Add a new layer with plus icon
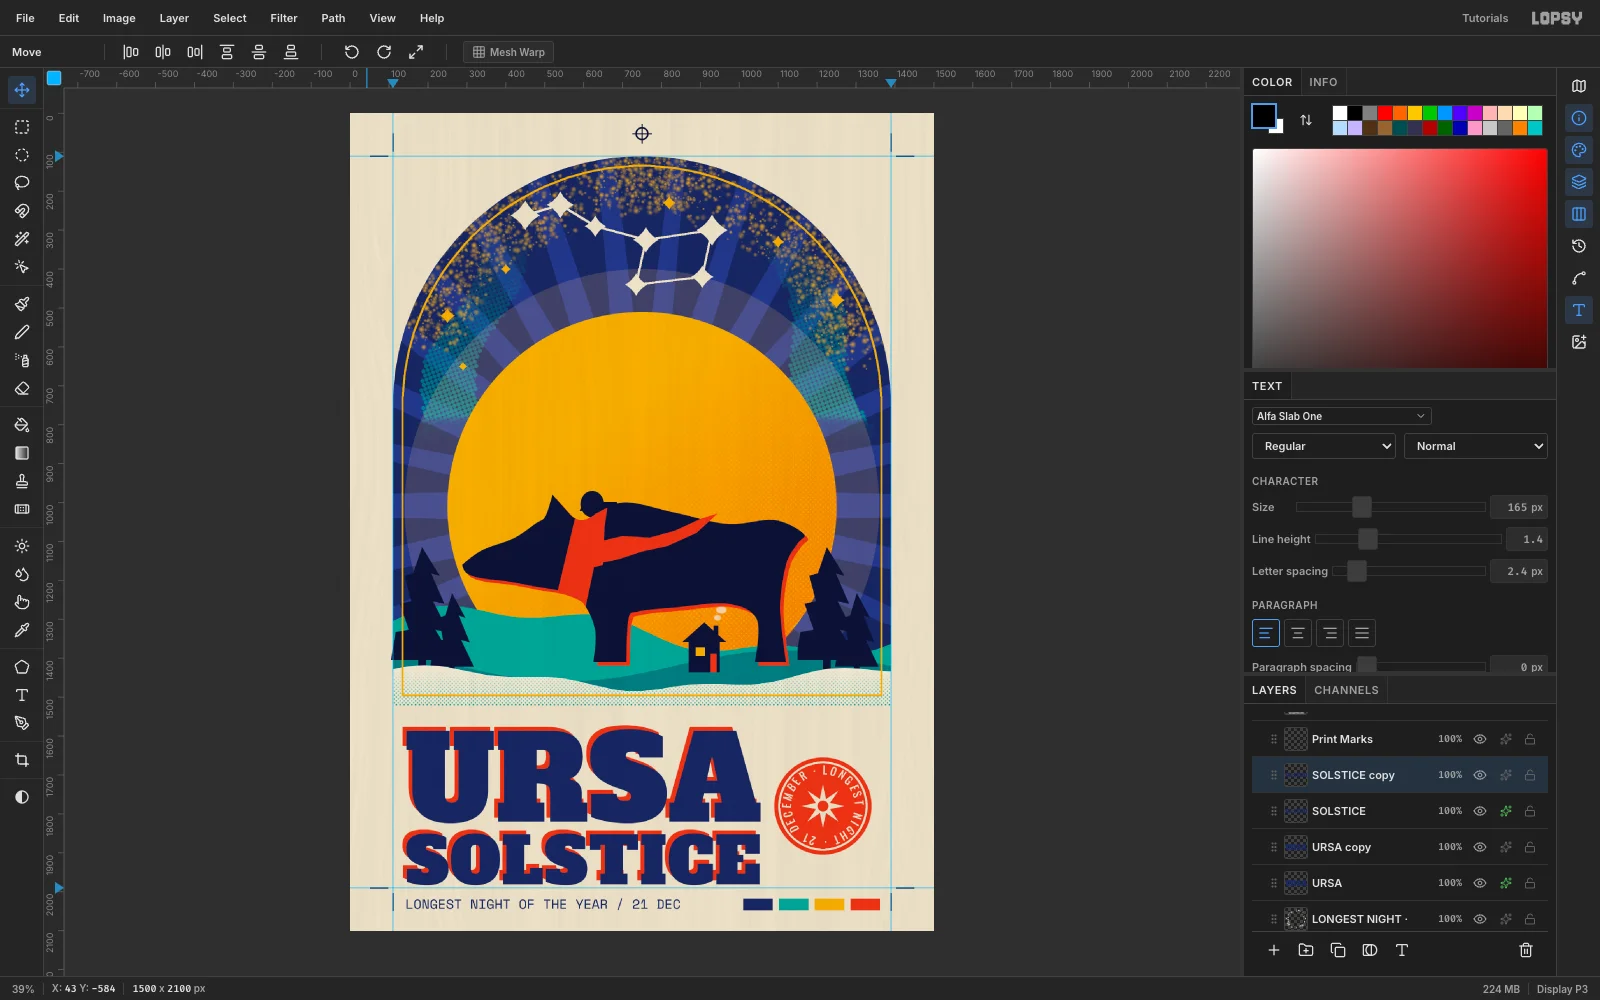The image size is (1600, 1000). (1274, 950)
